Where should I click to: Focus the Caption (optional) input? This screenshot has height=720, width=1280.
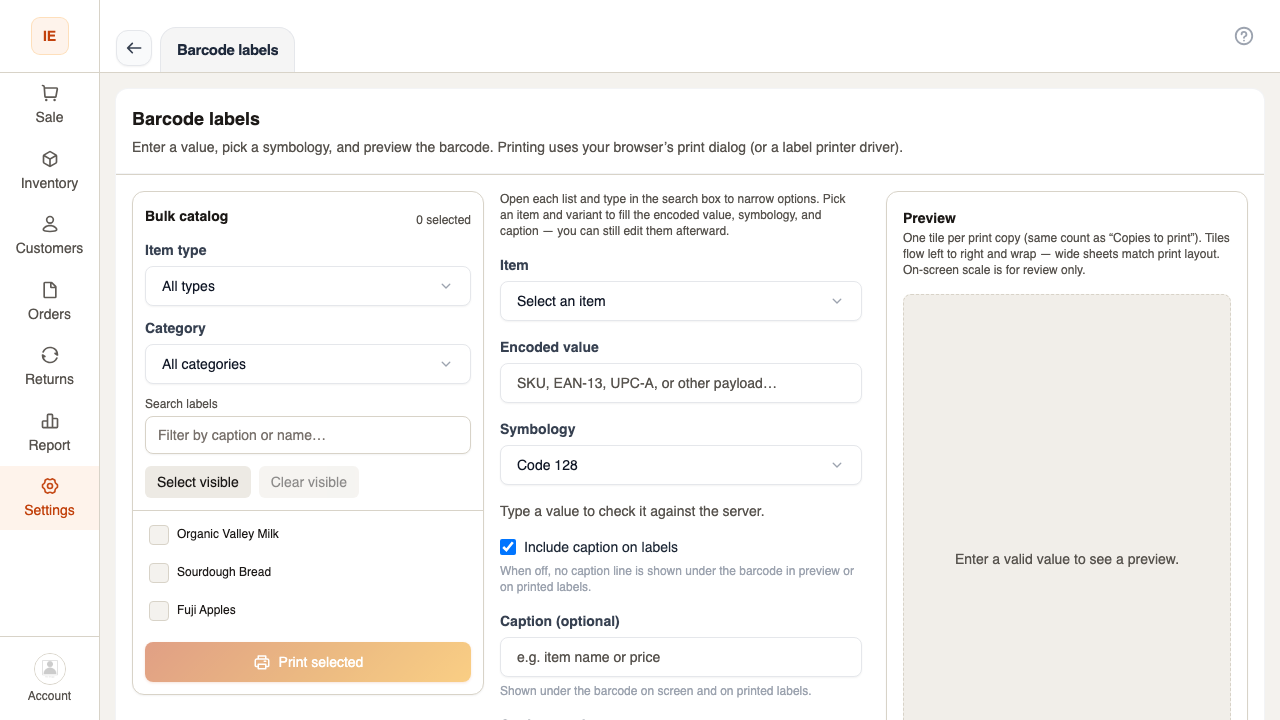(x=681, y=657)
